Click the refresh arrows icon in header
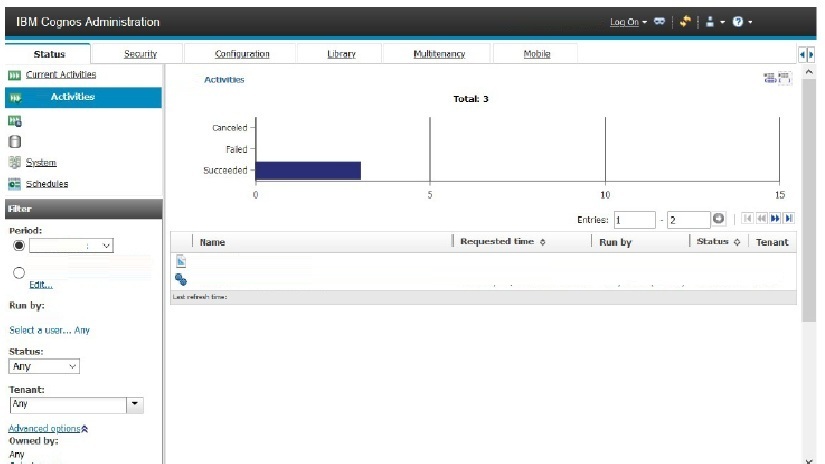The image size is (825, 464). [x=686, y=22]
